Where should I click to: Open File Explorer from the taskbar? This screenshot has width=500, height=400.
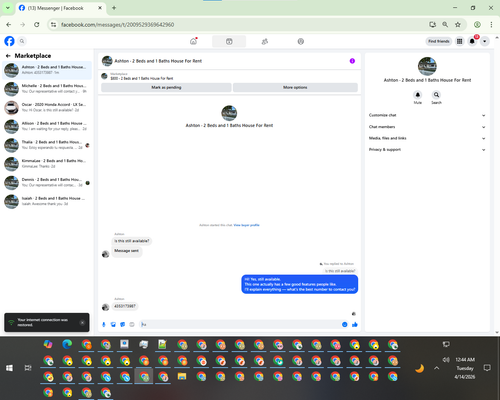(x=182, y=377)
